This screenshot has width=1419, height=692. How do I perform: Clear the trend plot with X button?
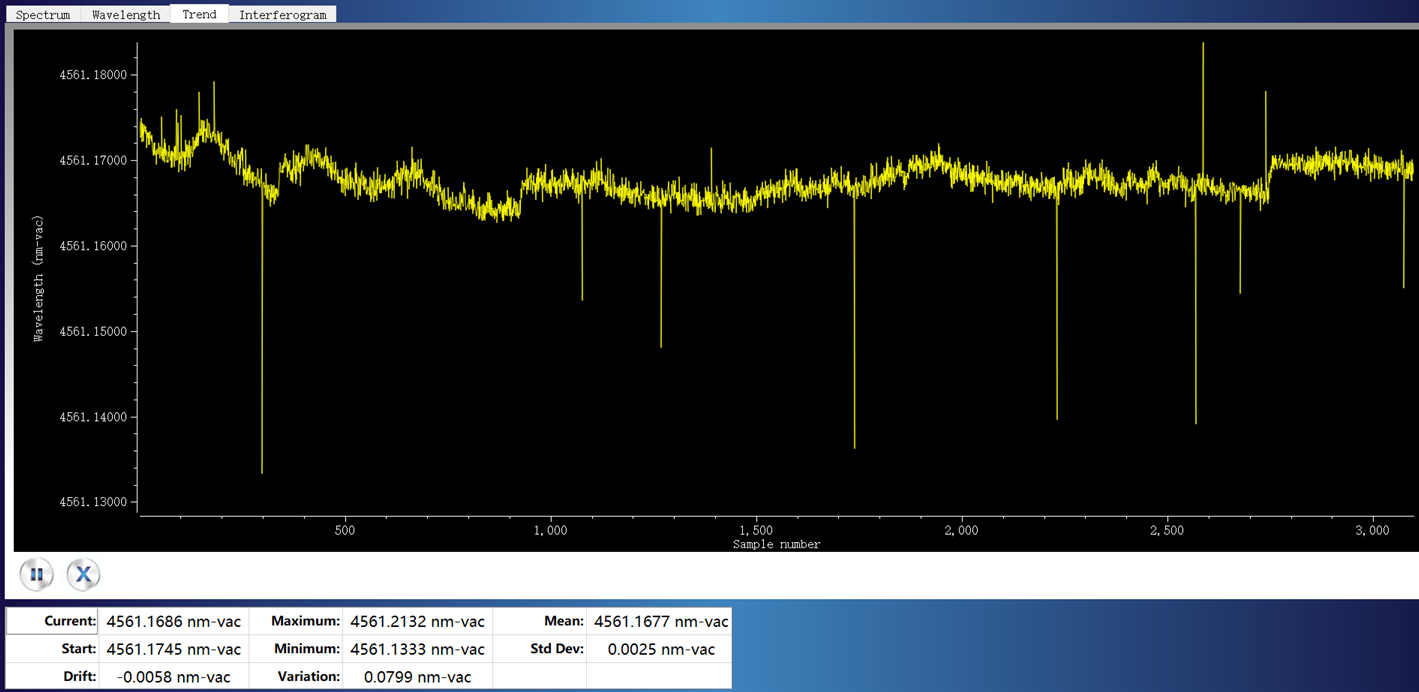[x=84, y=575]
